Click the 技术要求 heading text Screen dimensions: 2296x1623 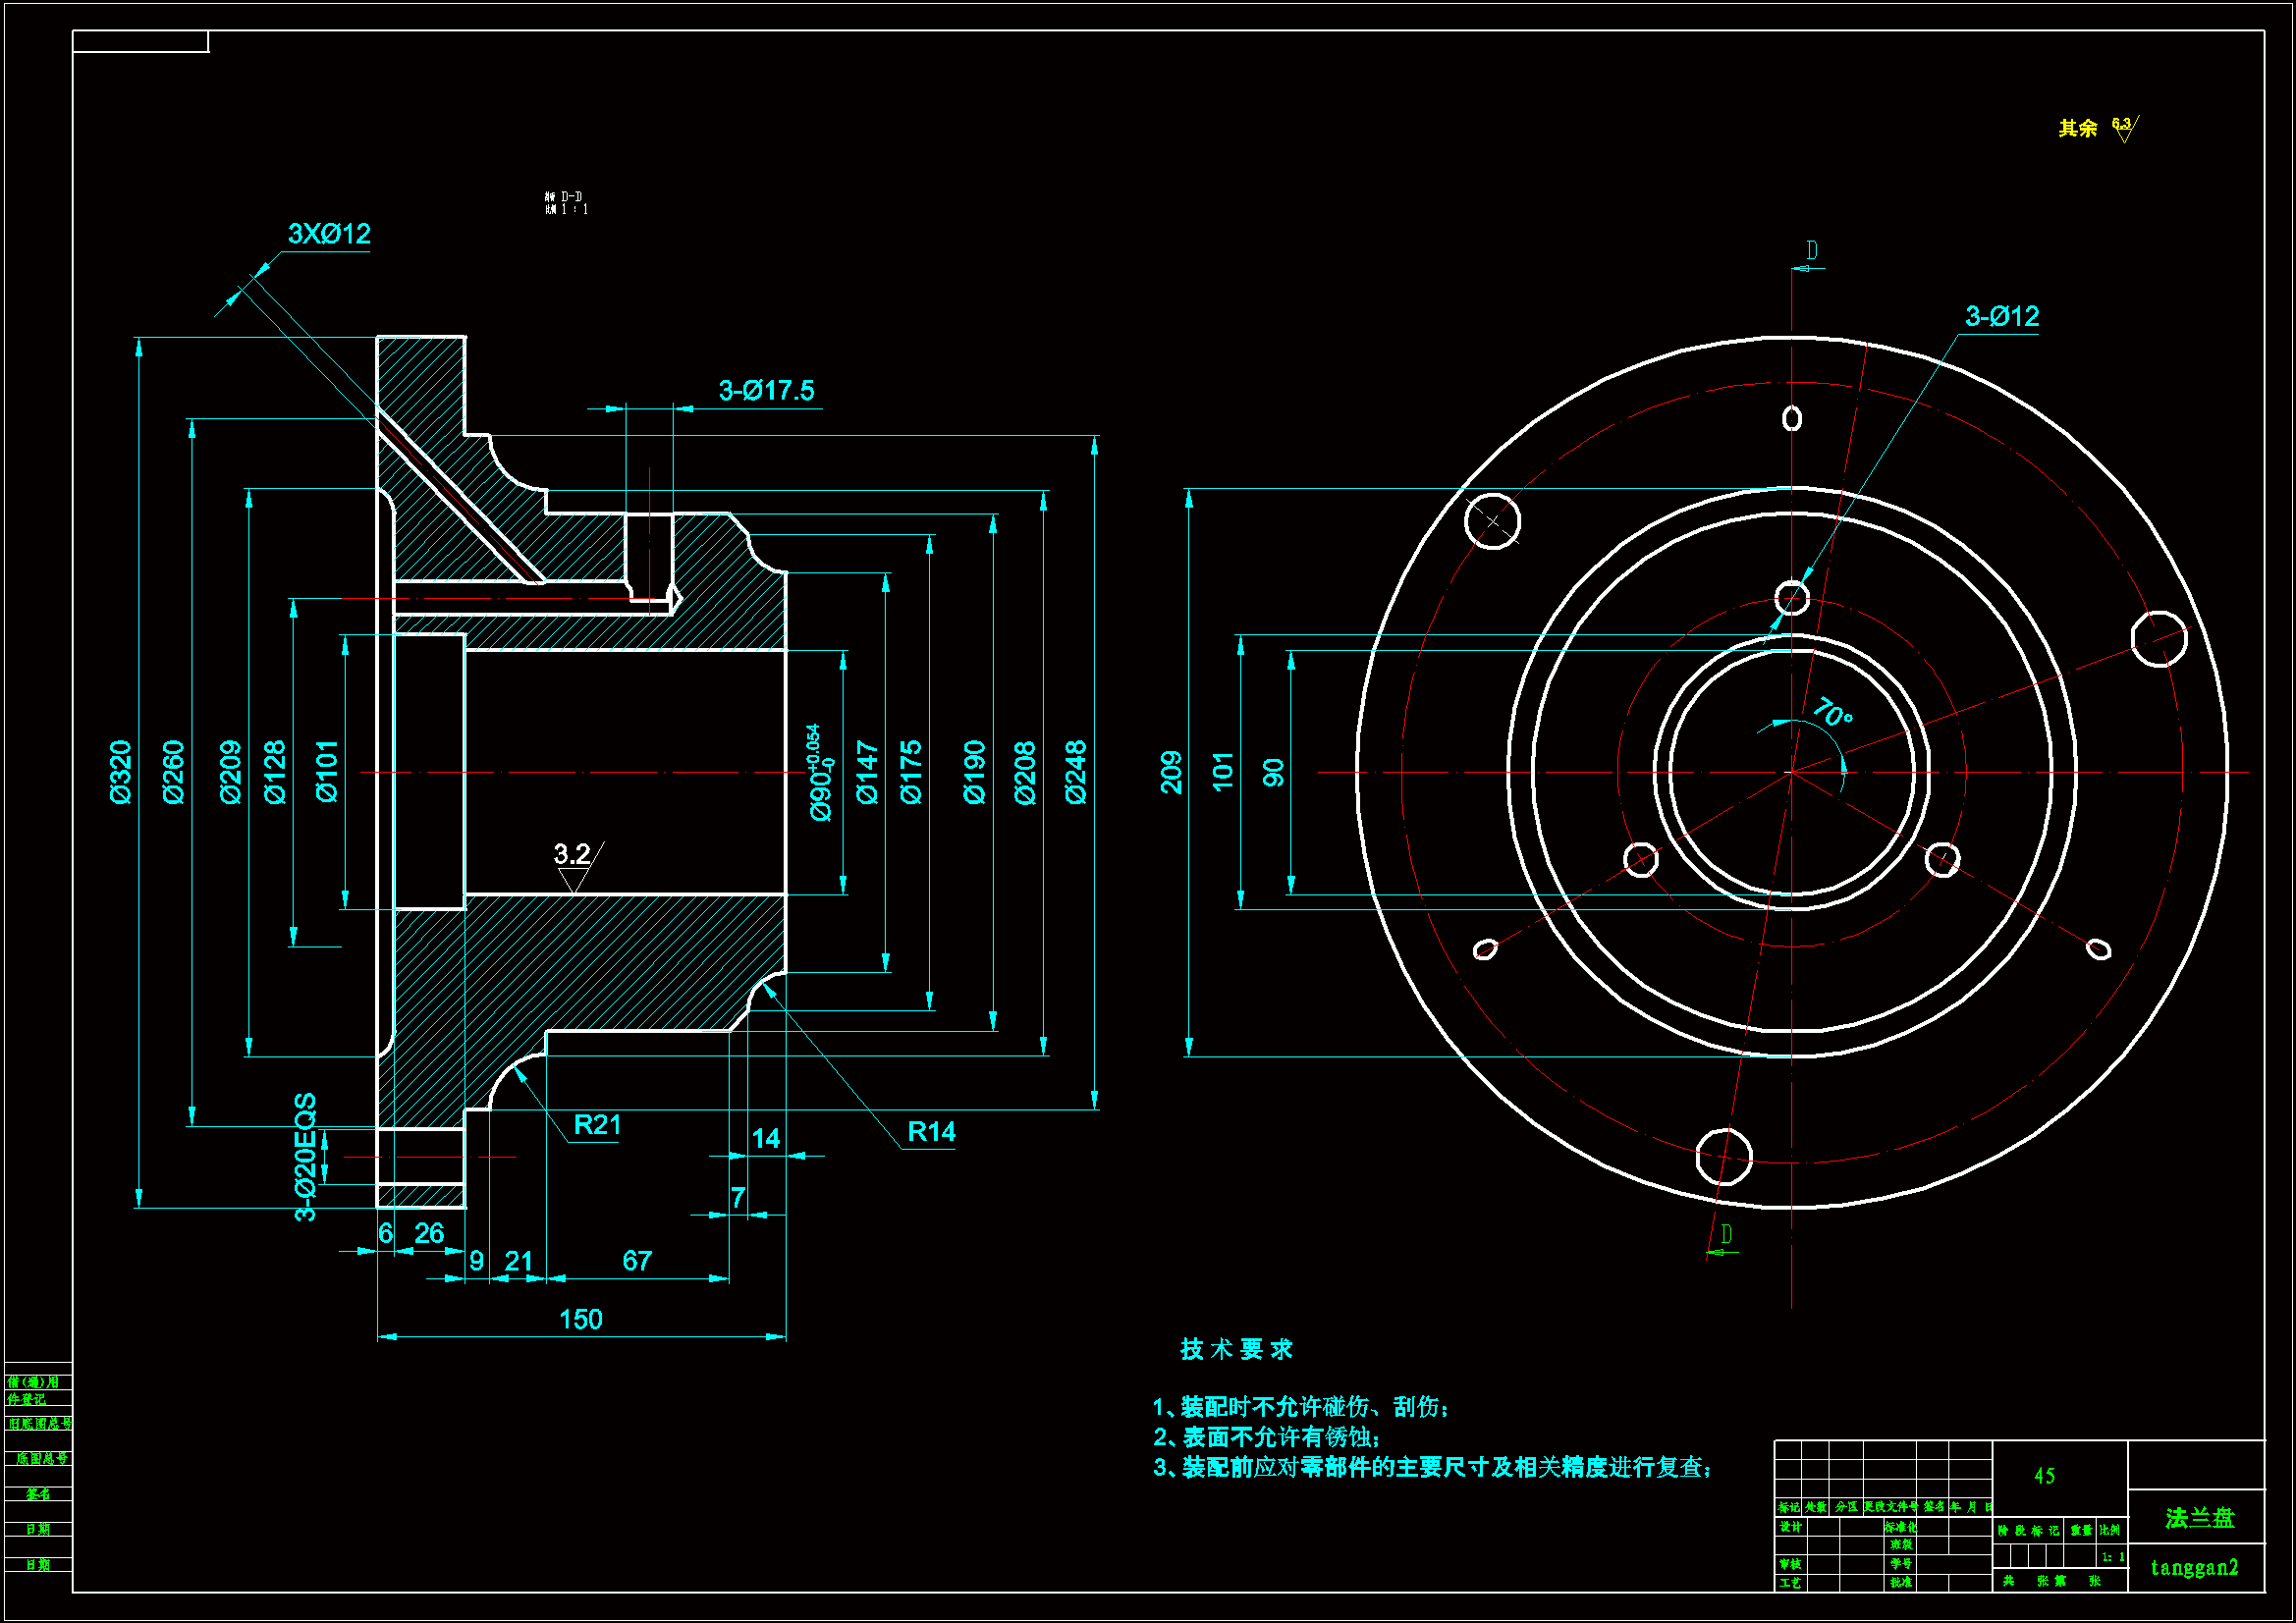pos(1236,1349)
